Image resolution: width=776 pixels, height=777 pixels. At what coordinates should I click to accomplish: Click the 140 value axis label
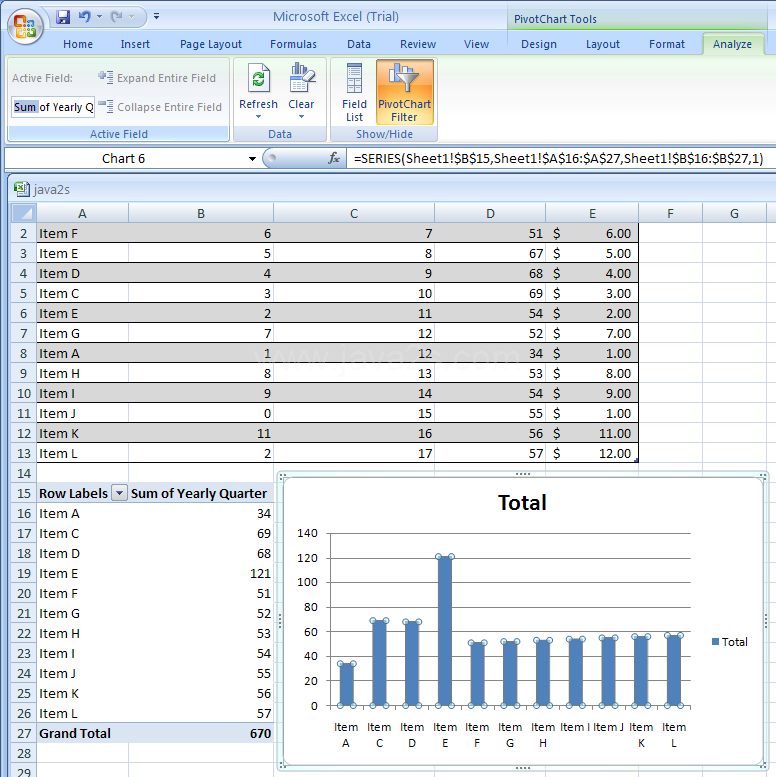click(307, 533)
